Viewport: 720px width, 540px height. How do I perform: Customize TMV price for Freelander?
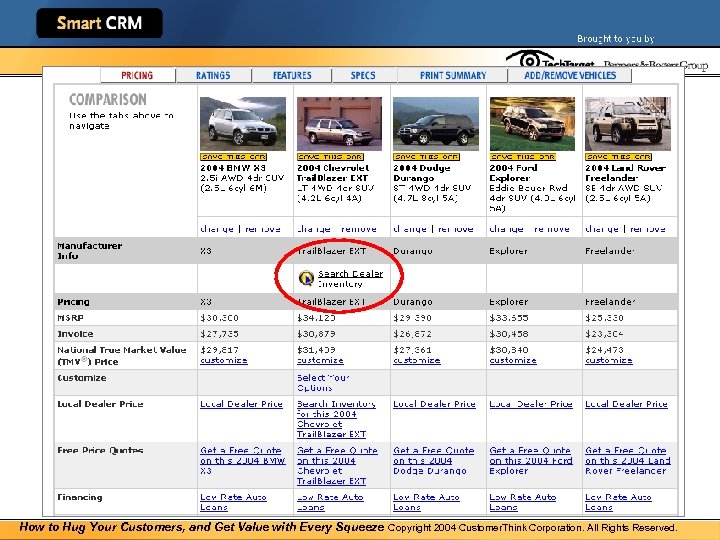tap(608, 360)
